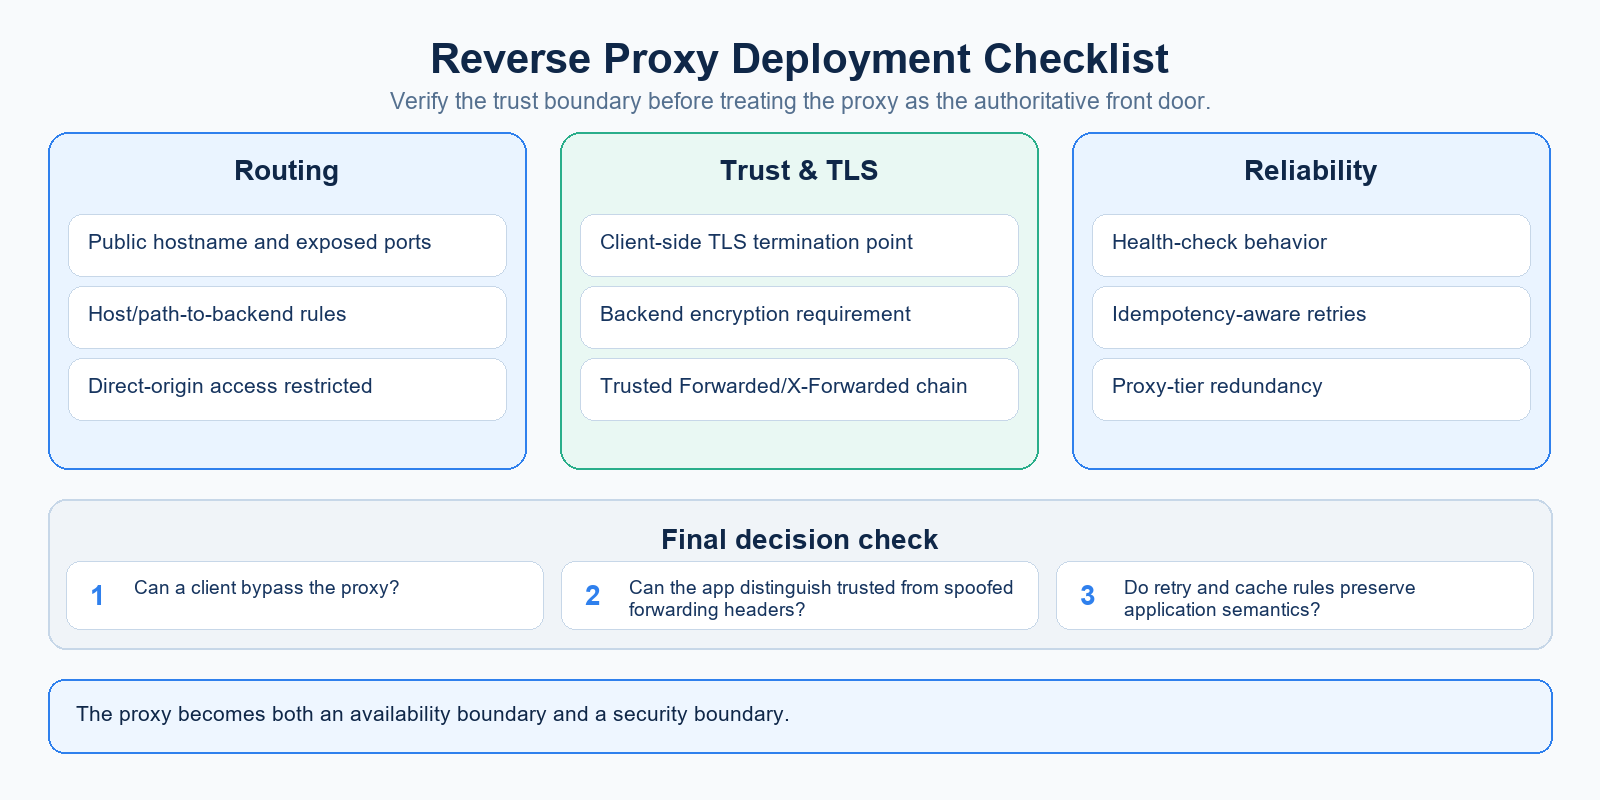Screen dimensions: 1600x800
Task: Click the number 3 decision badge
Action: [x=1087, y=596]
